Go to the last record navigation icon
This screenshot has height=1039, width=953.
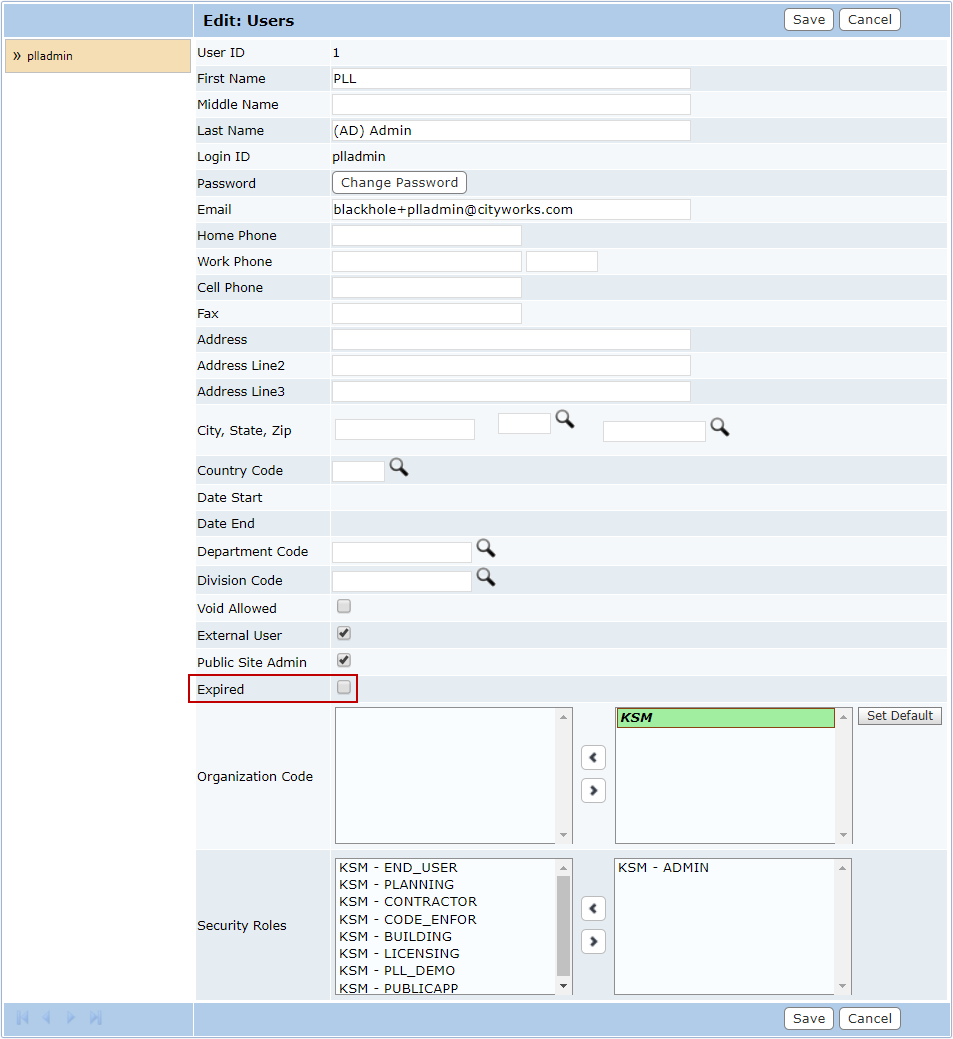click(x=96, y=1018)
